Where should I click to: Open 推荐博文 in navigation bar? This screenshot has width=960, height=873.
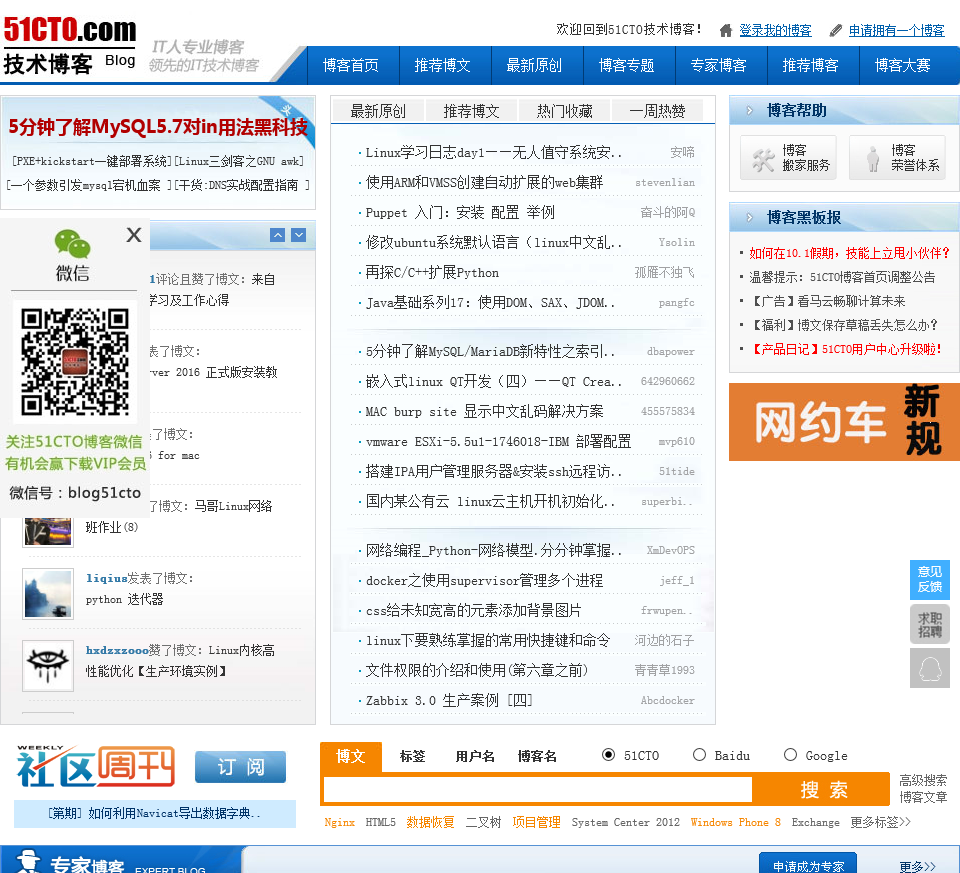[443, 65]
